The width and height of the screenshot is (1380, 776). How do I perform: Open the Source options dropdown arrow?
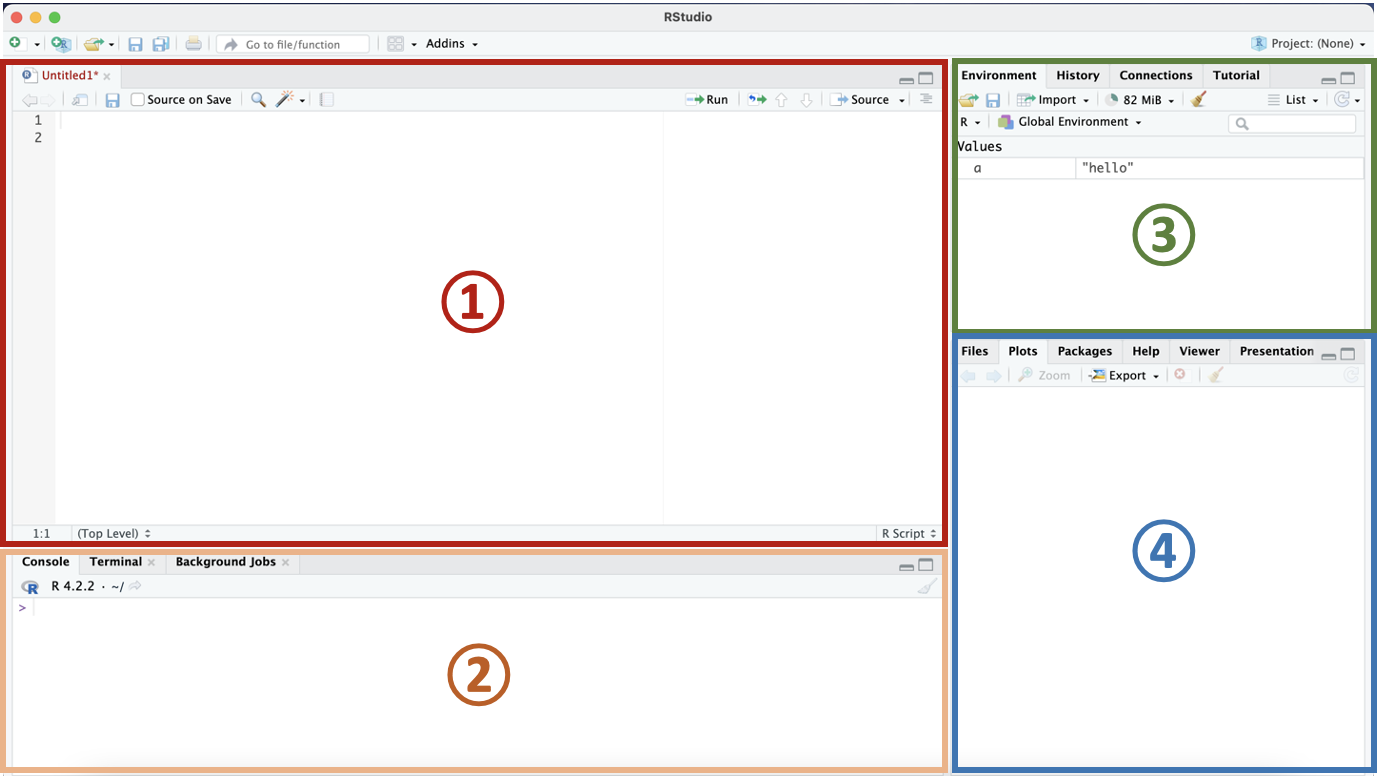tap(902, 101)
